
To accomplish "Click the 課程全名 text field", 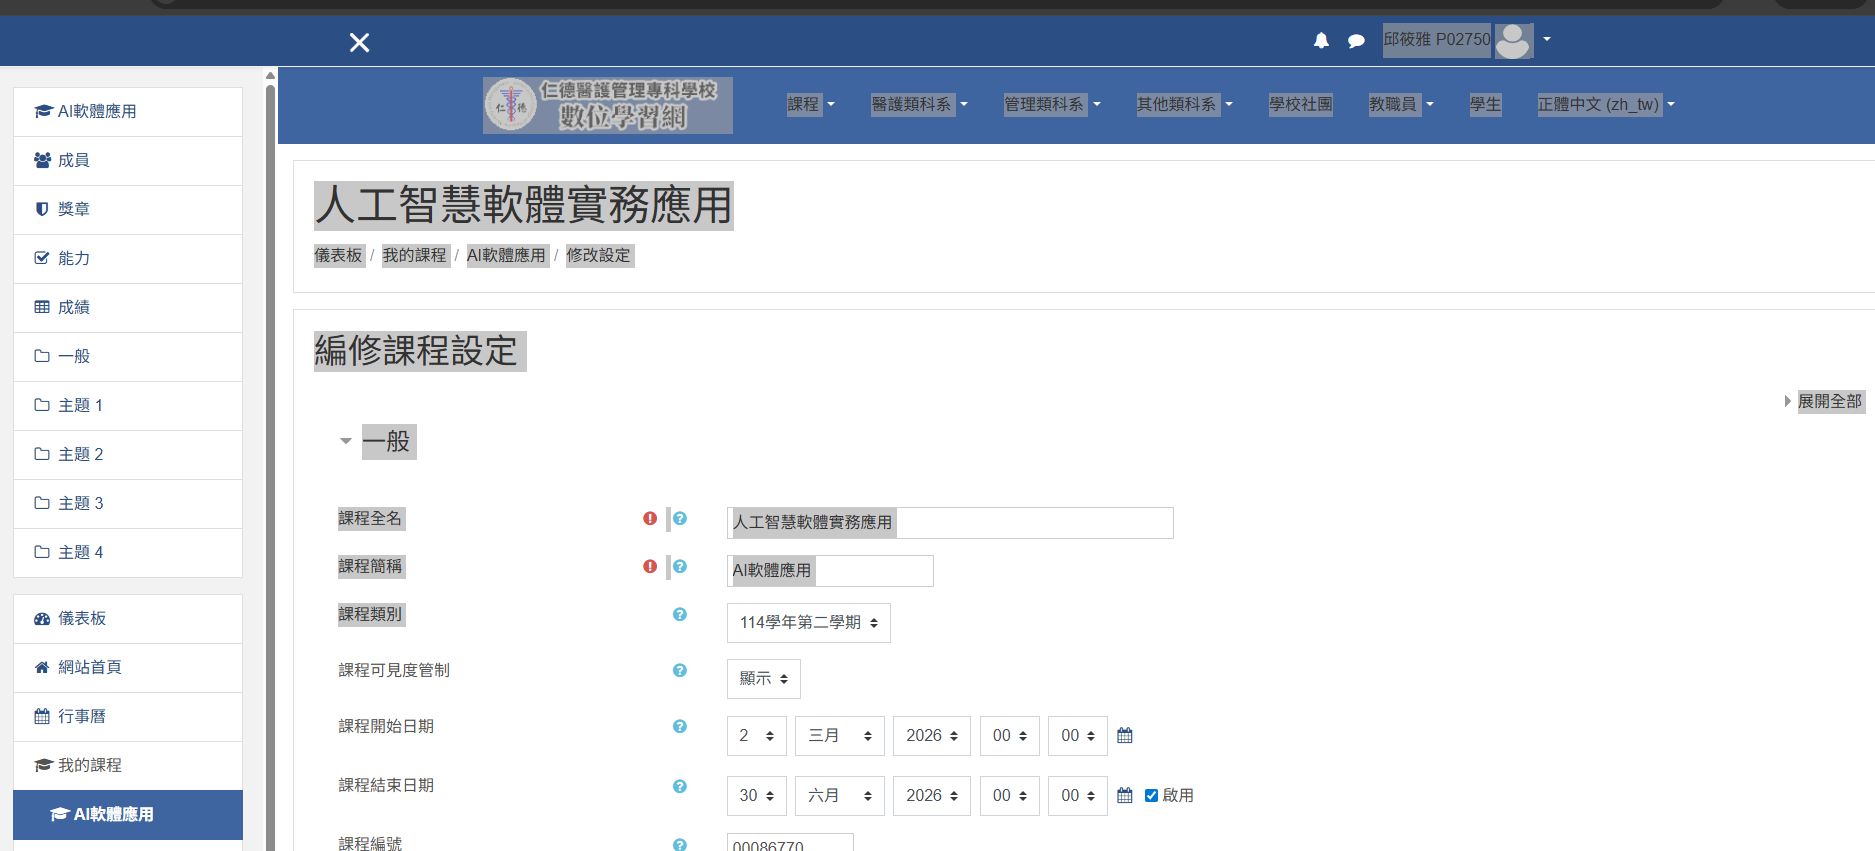I will pyautogui.click(x=949, y=523).
